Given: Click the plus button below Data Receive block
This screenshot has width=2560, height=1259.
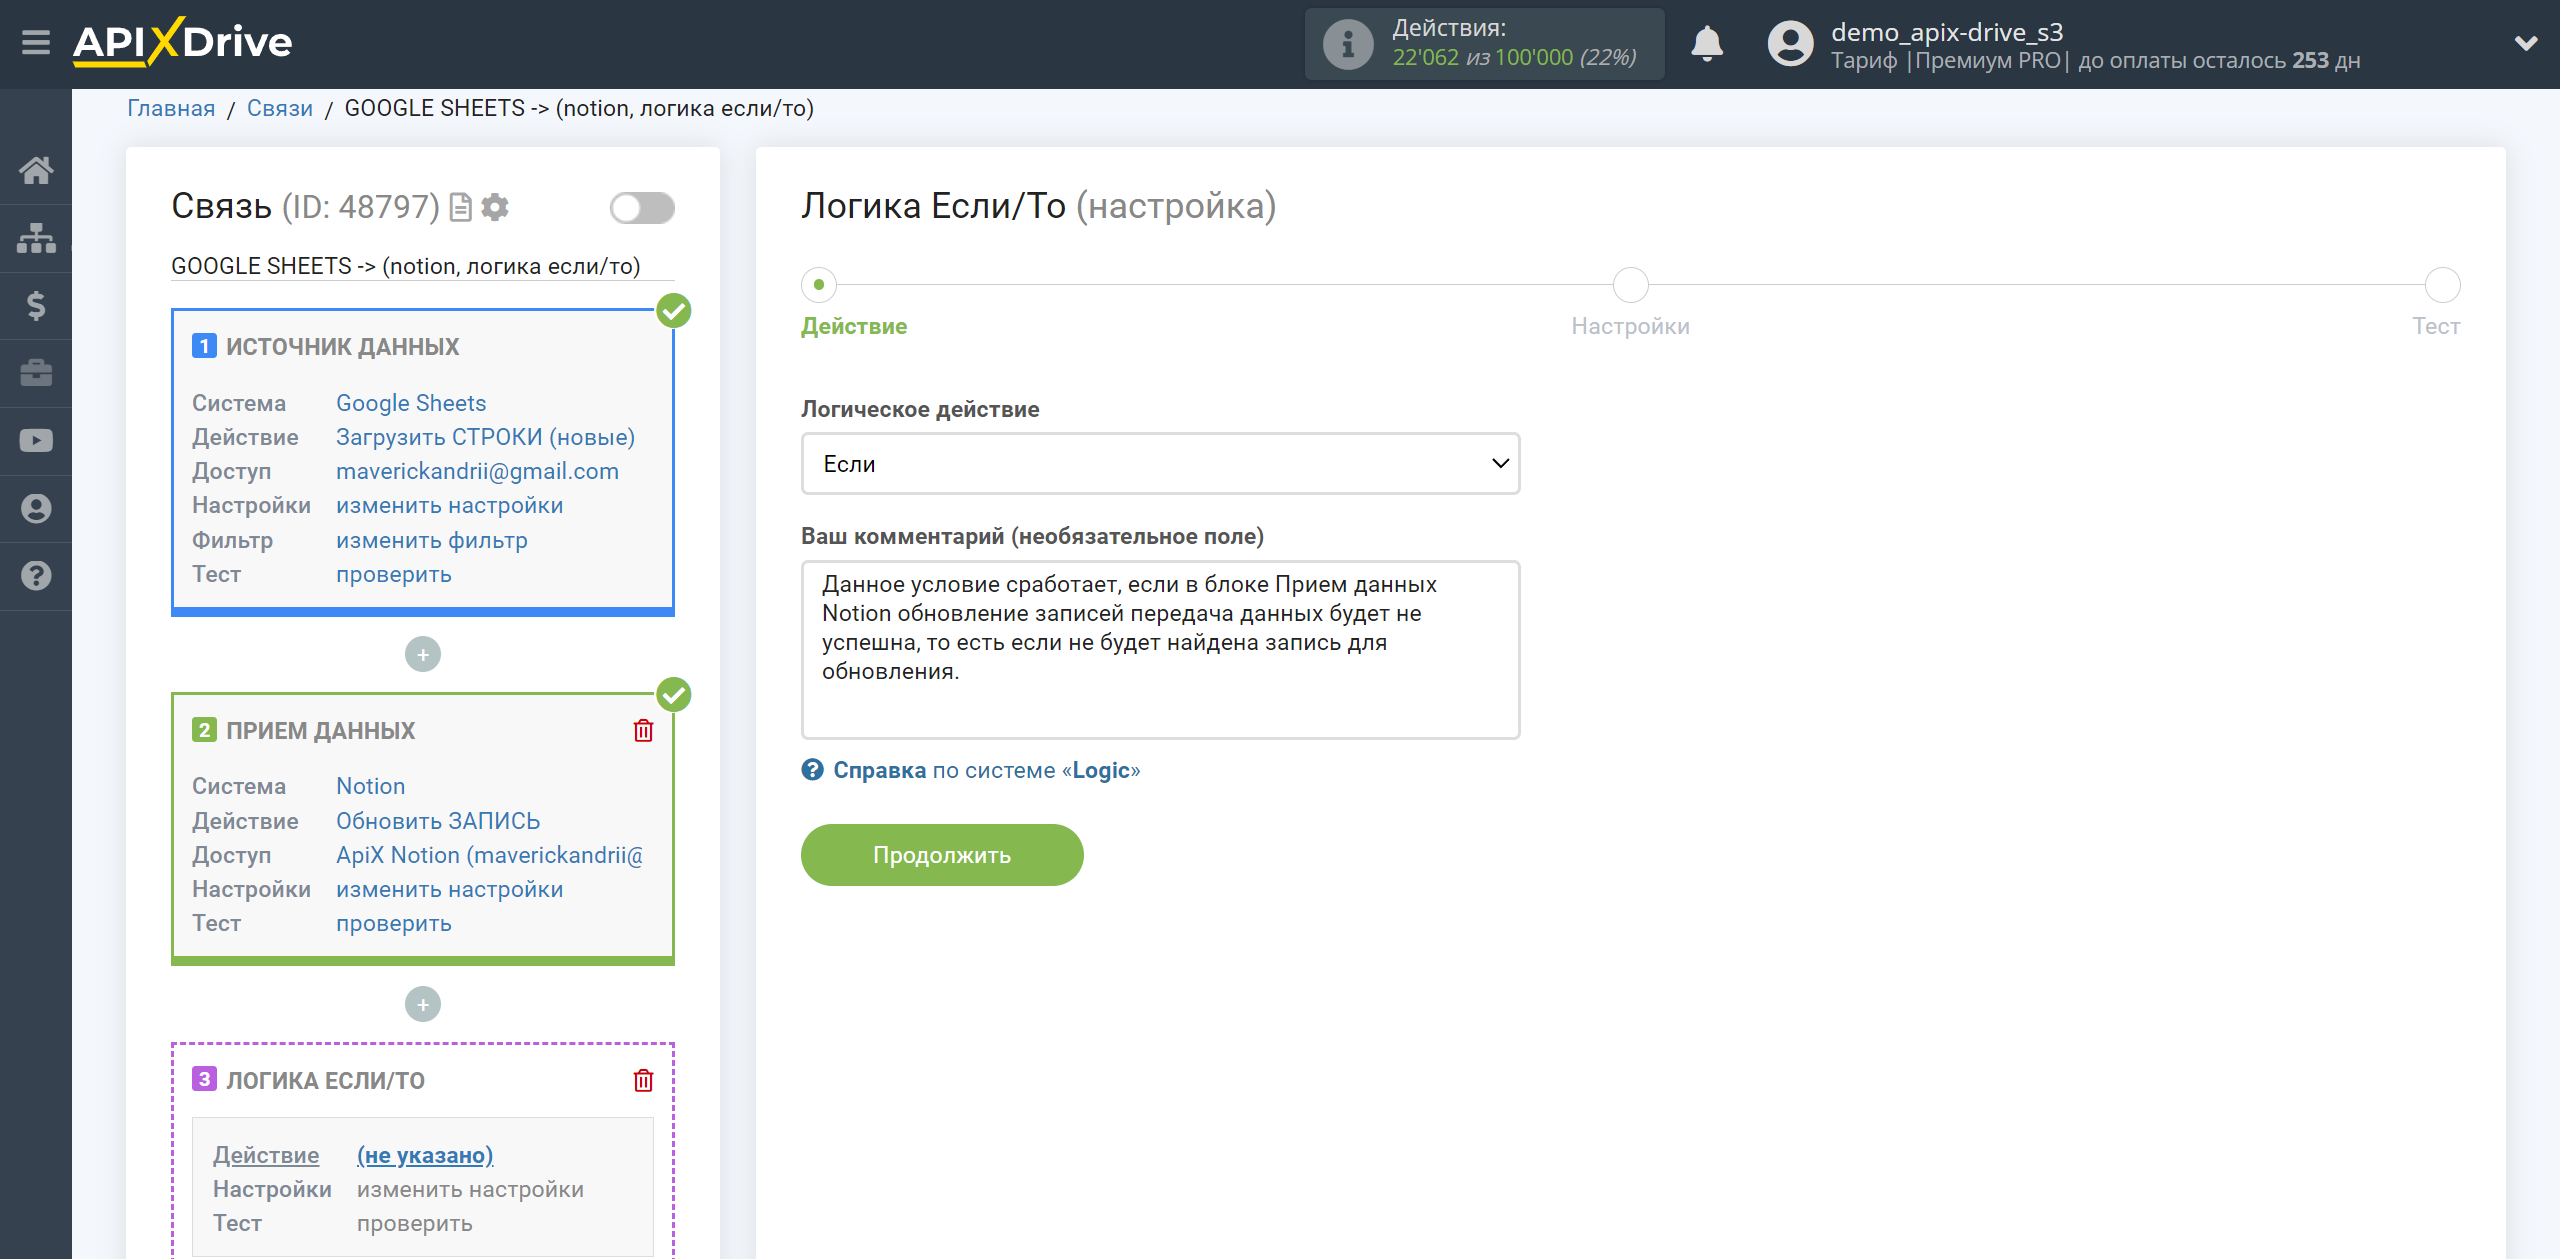Looking at the screenshot, I should pyautogui.click(x=423, y=1004).
